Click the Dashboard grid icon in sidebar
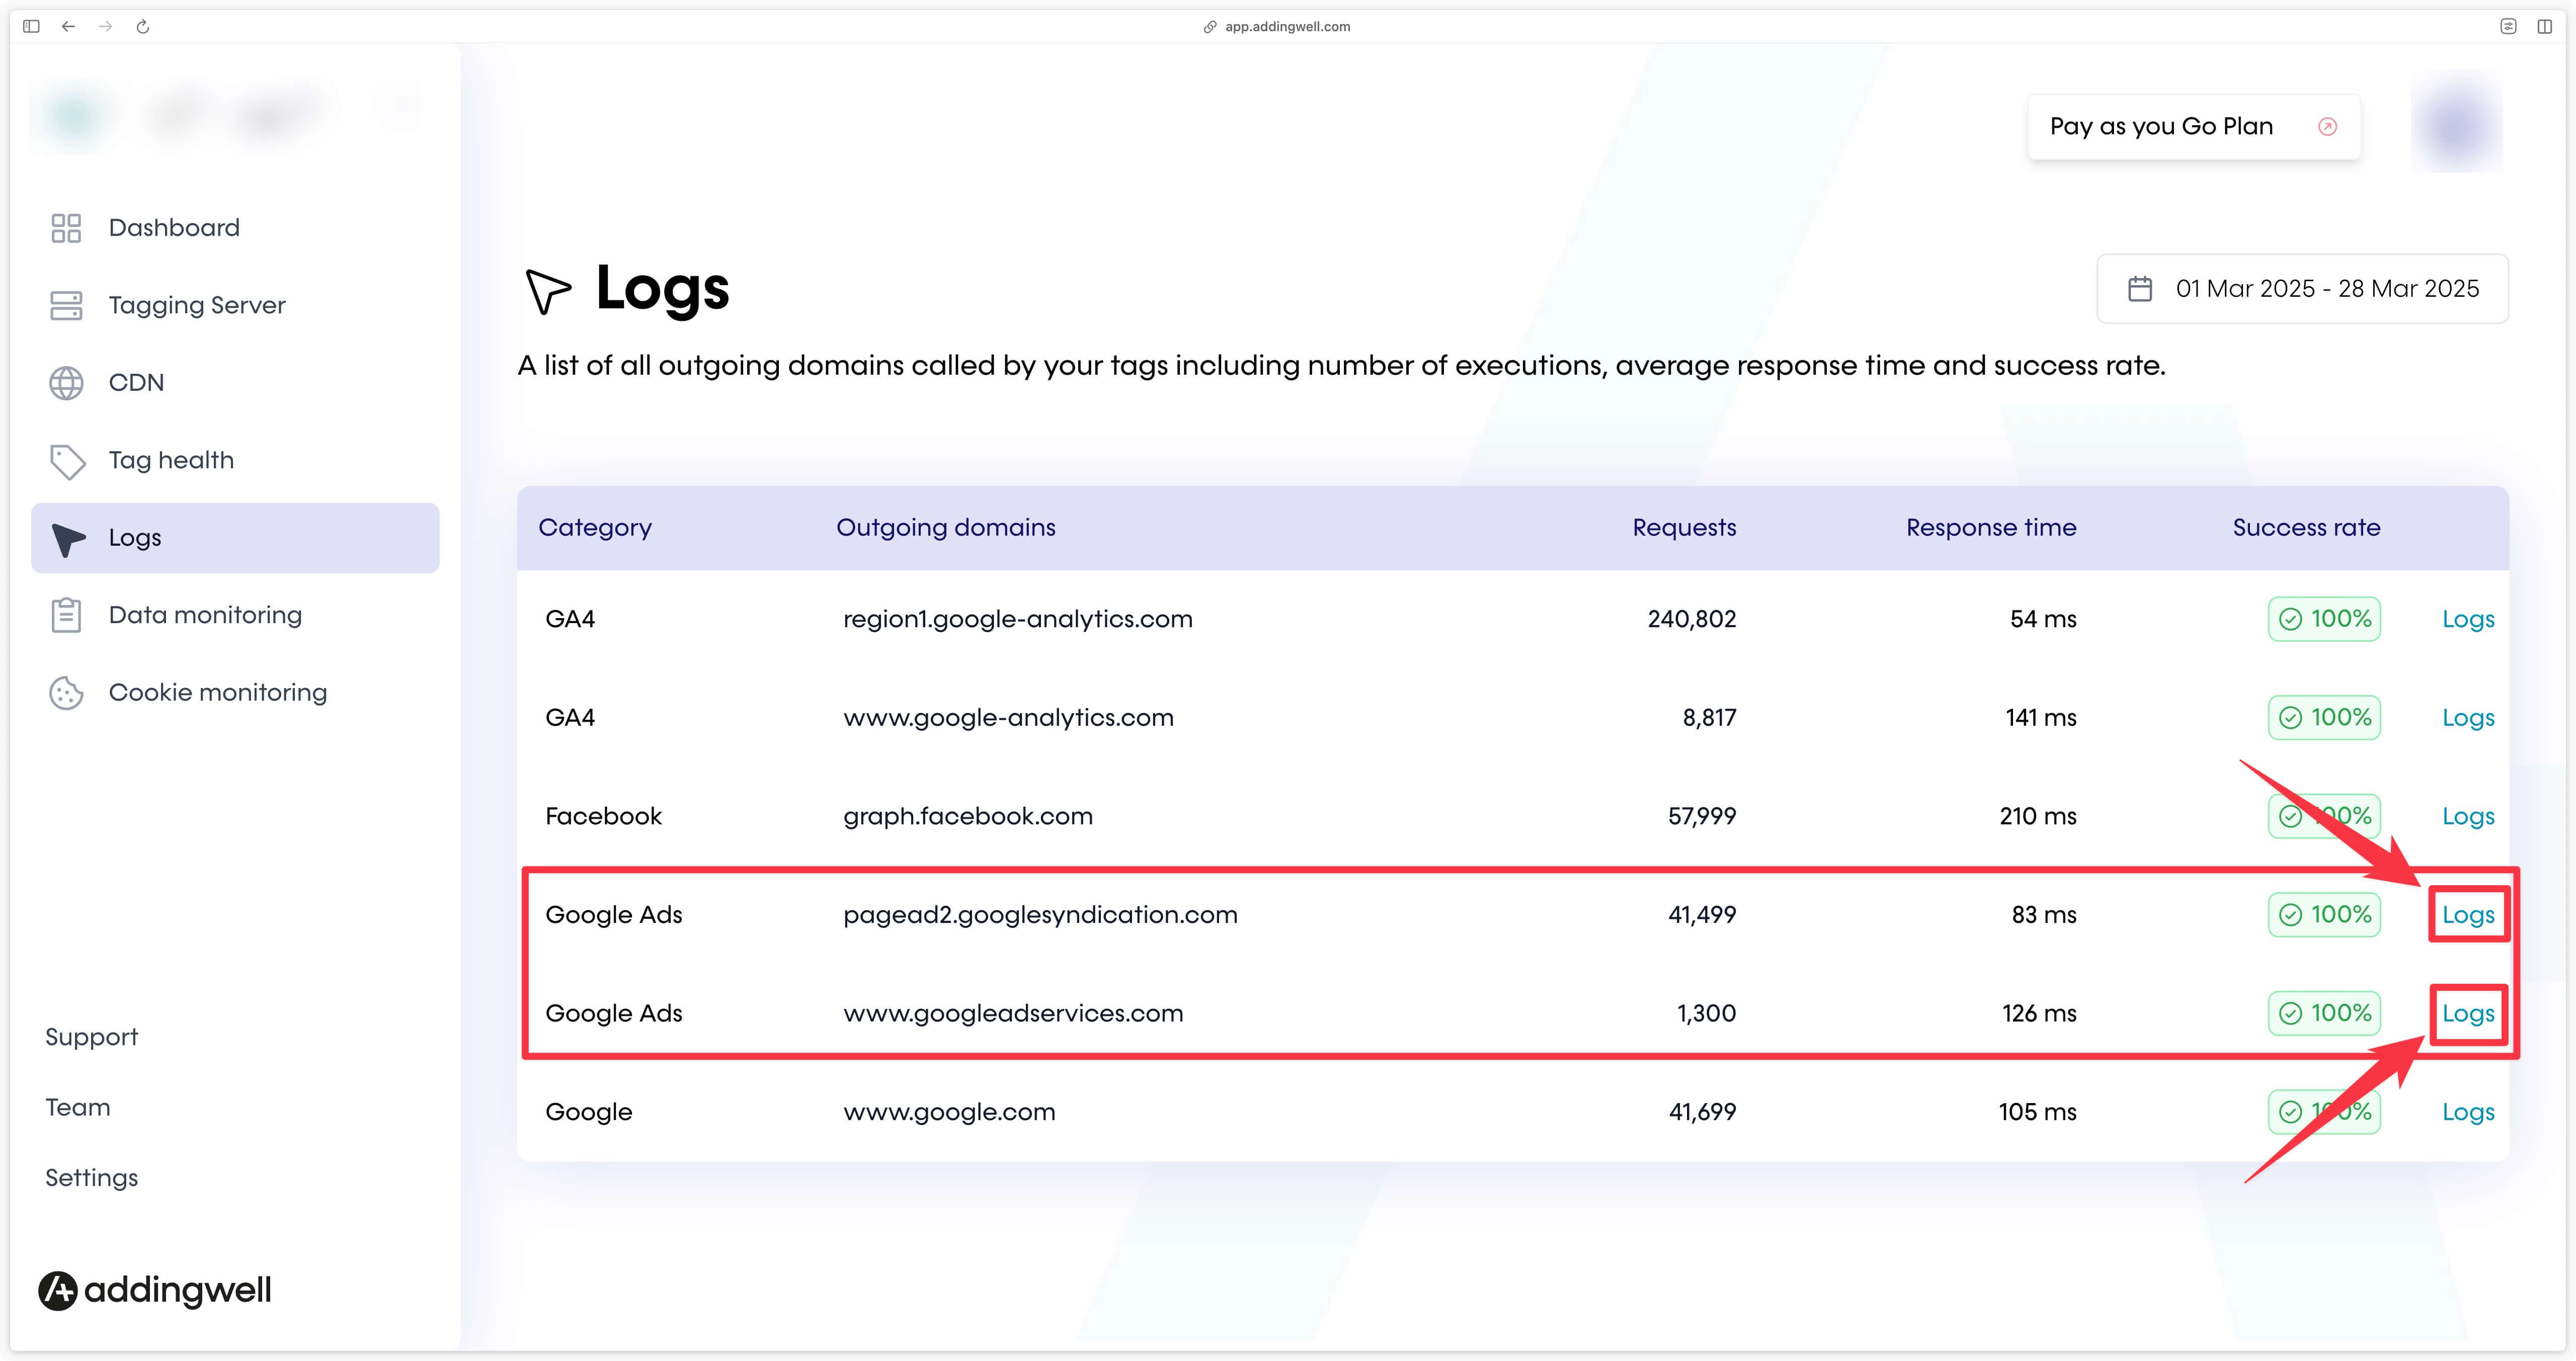The image size is (2576, 1361). tap(66, 228)
